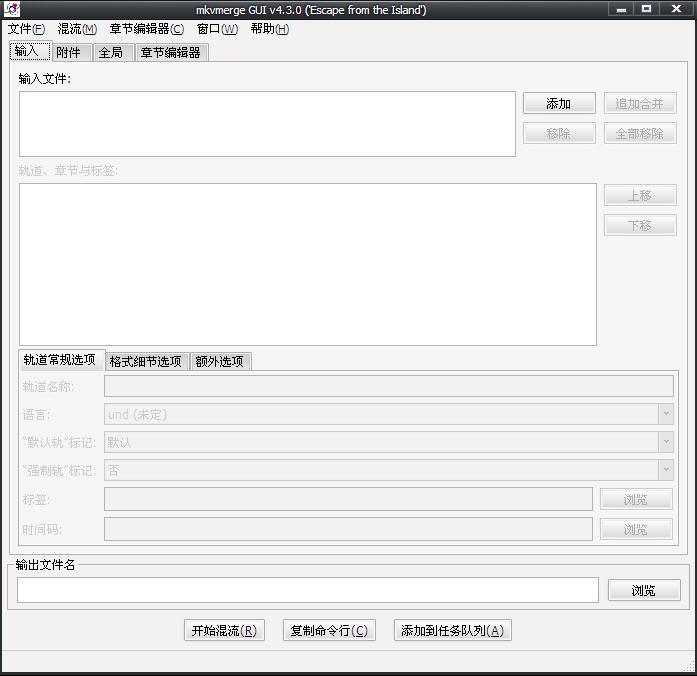The height and width of the screenshot is (676, 697).
Task: Open the 帮助 (Help) menu
Action: point(269,29)
